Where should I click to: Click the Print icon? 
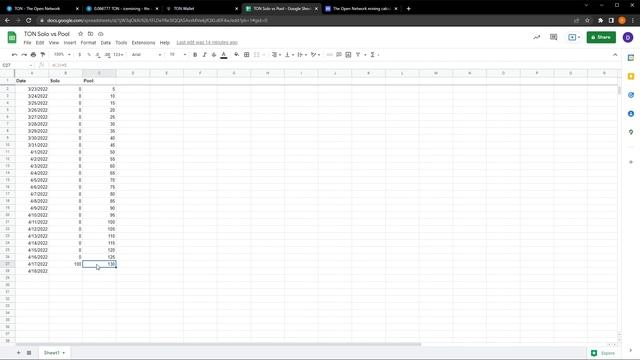tap(33, 55)
